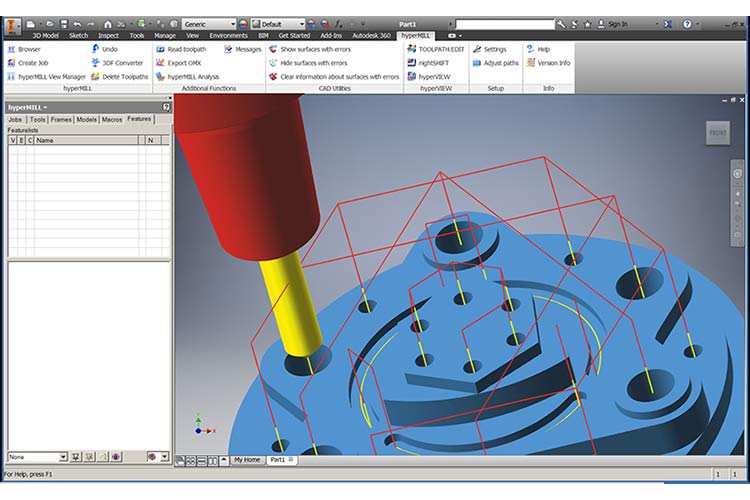Open the None dropdown in hyperMILL panel
Viewport: 750px width, 500px height.
pos(37,457)
